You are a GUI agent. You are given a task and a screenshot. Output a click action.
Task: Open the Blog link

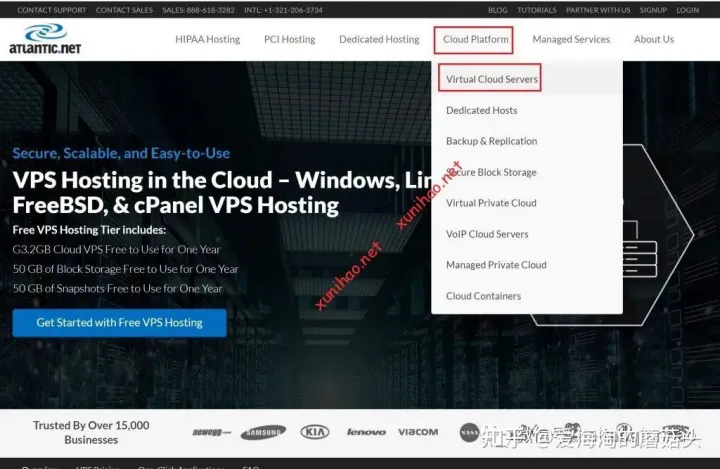498,10
